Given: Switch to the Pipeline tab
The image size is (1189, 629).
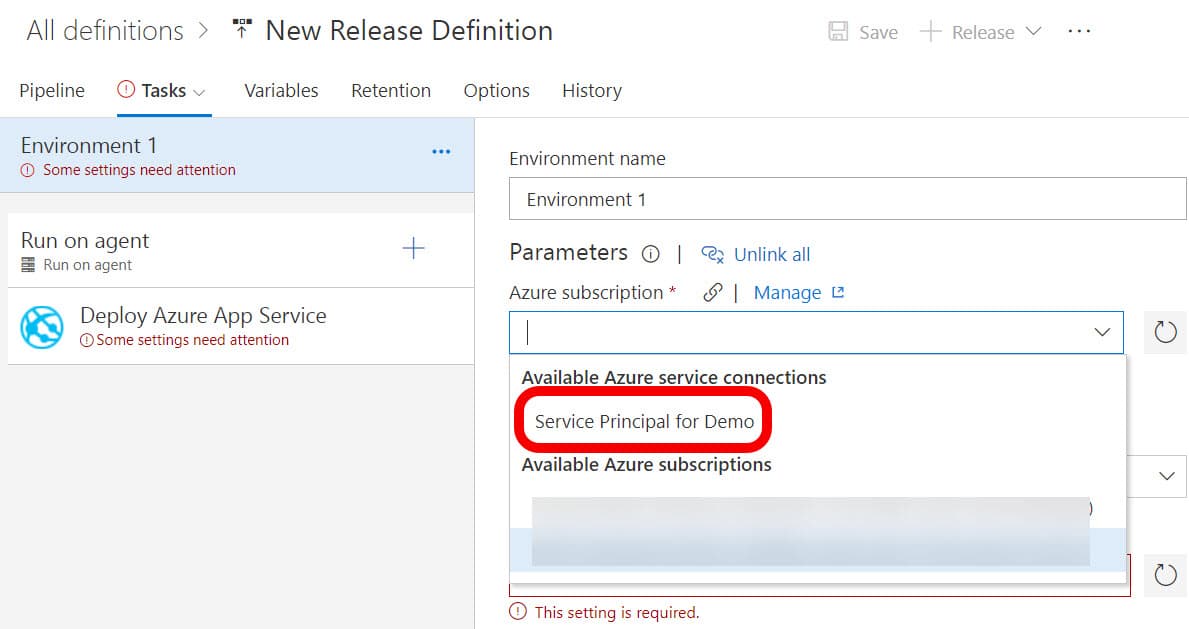Looking at the screenshot, I should [x=52, y=90].
